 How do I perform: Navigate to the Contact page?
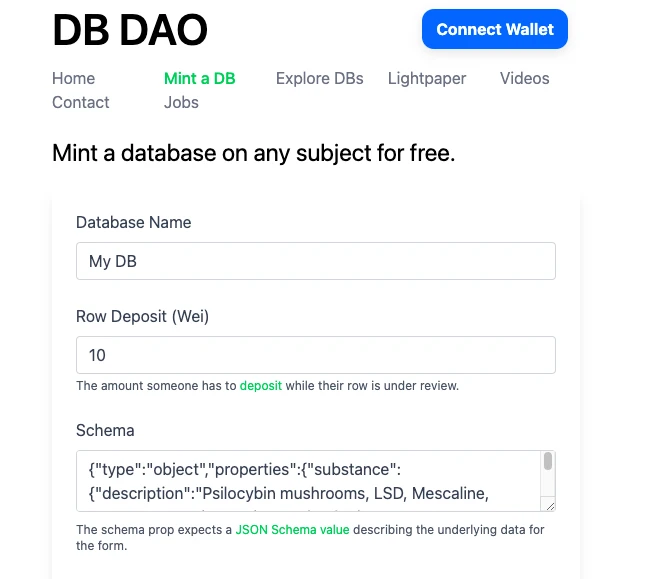(81, 102)
